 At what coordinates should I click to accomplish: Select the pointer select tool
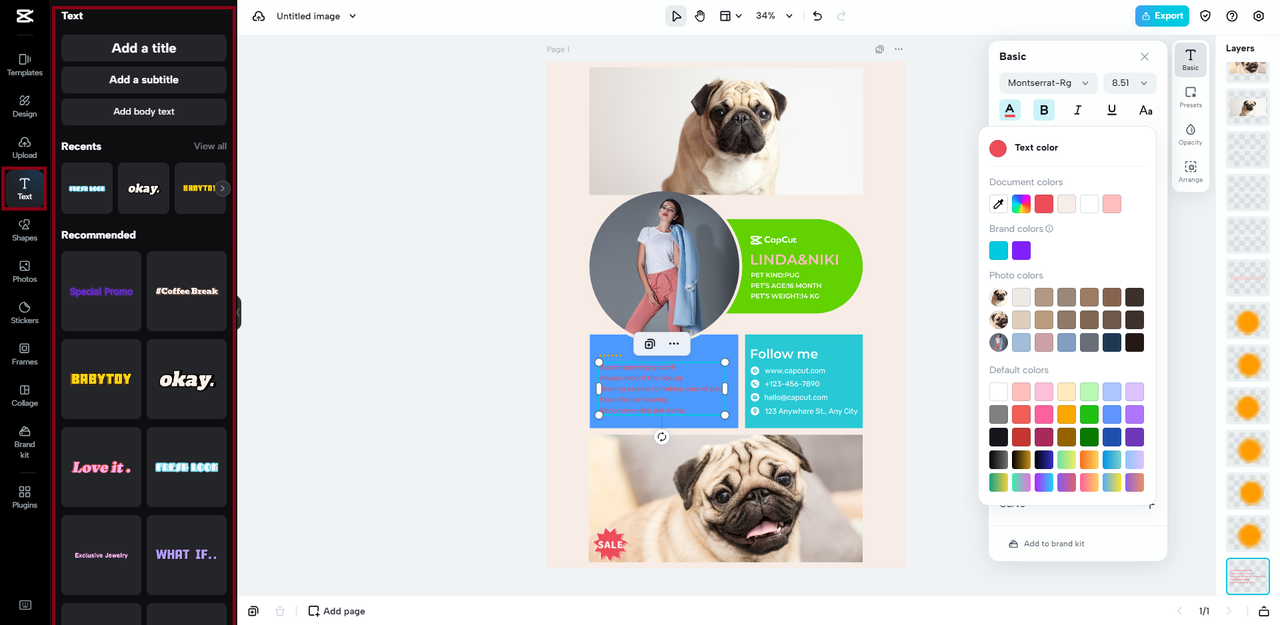676,16
